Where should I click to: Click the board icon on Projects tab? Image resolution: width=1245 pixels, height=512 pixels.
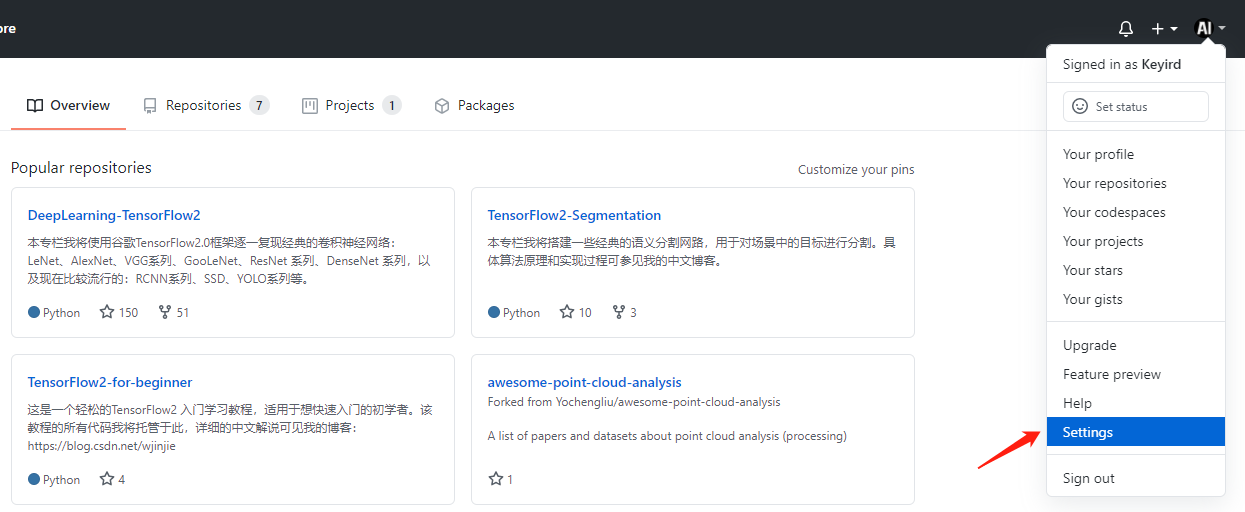[310, 105]
